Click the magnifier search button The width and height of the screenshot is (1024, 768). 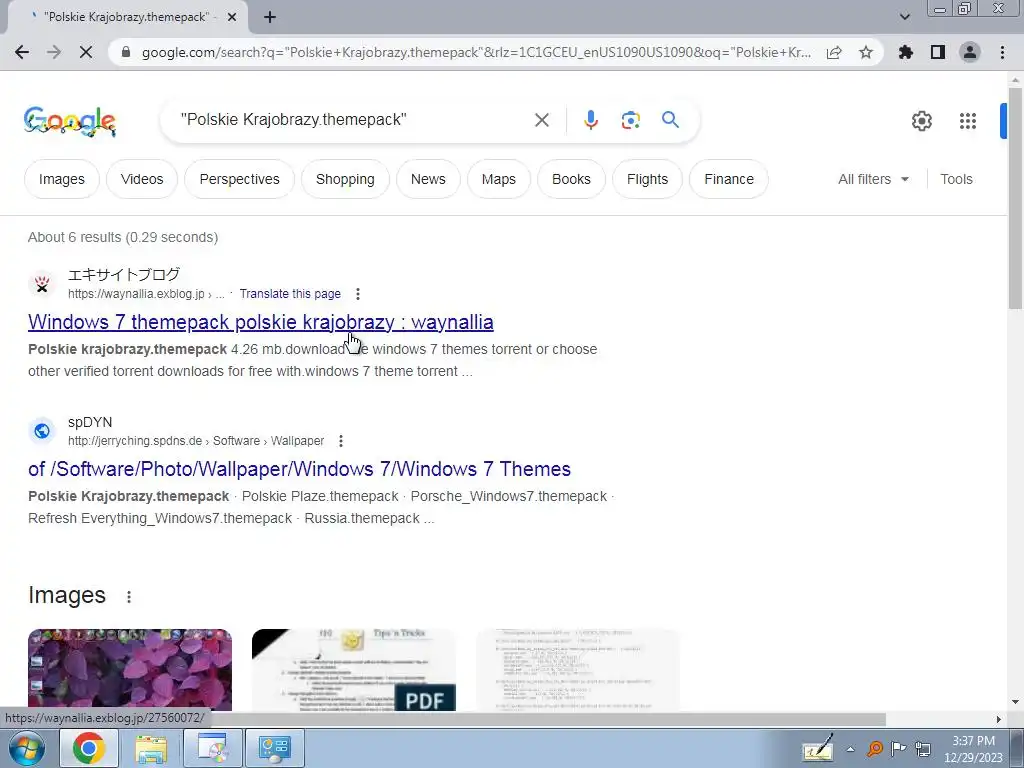pos(670,120)
